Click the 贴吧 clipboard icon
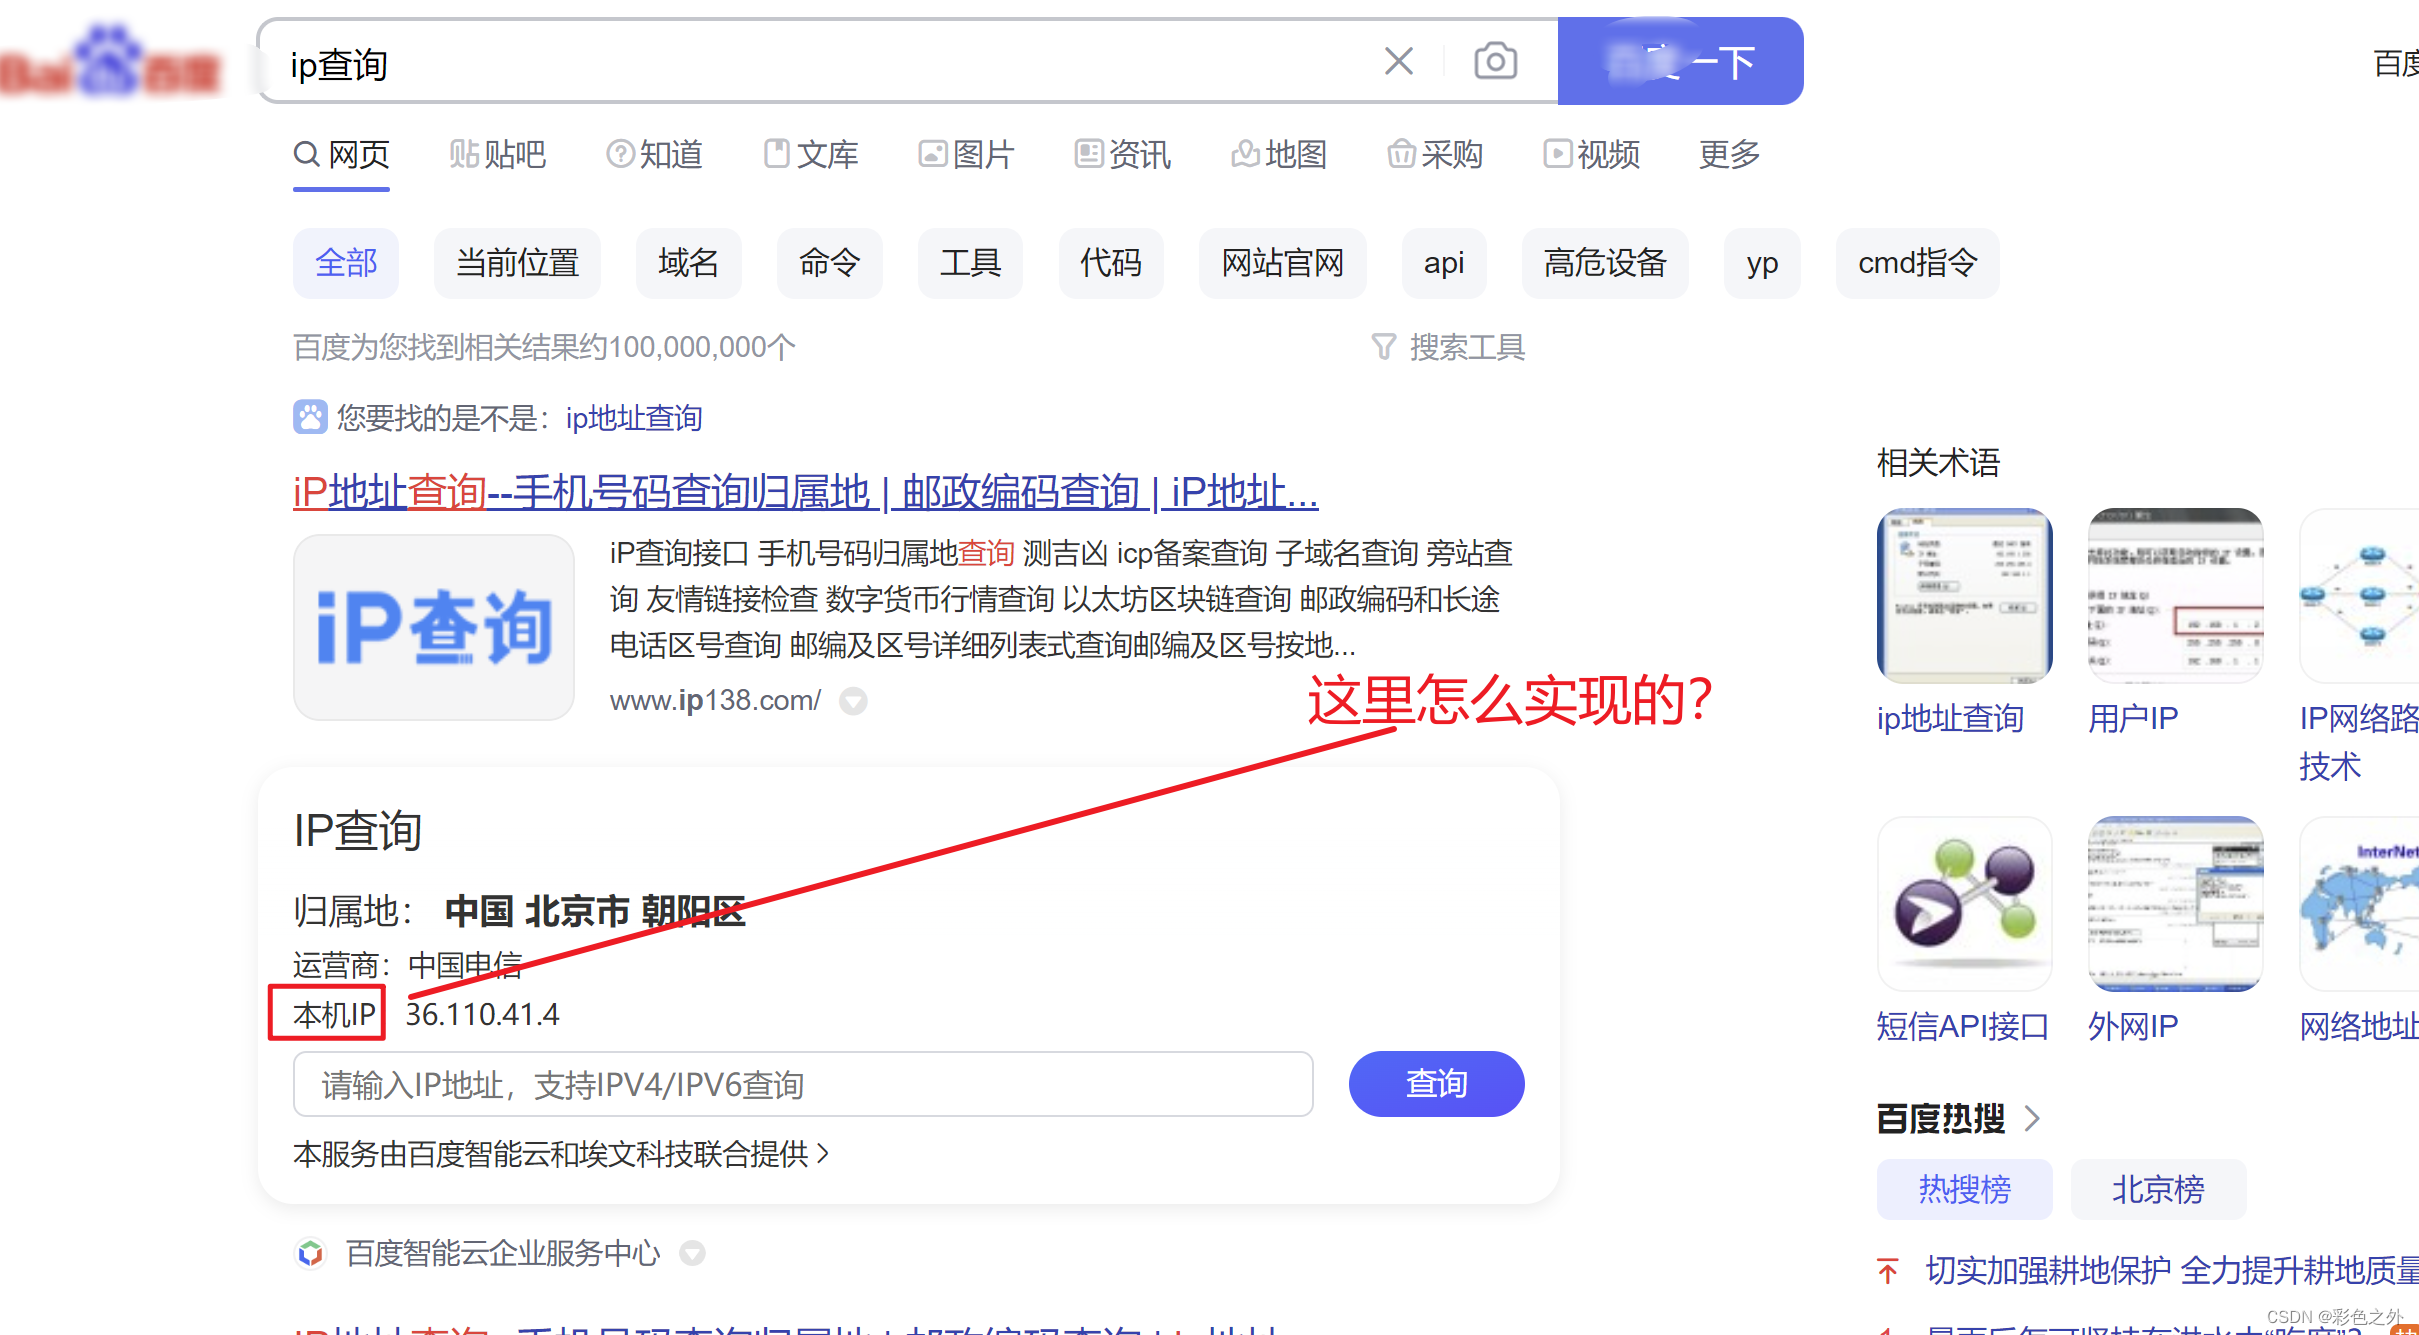The width and height of the screenshot is (2419, 1335). [x=463, y=153]
